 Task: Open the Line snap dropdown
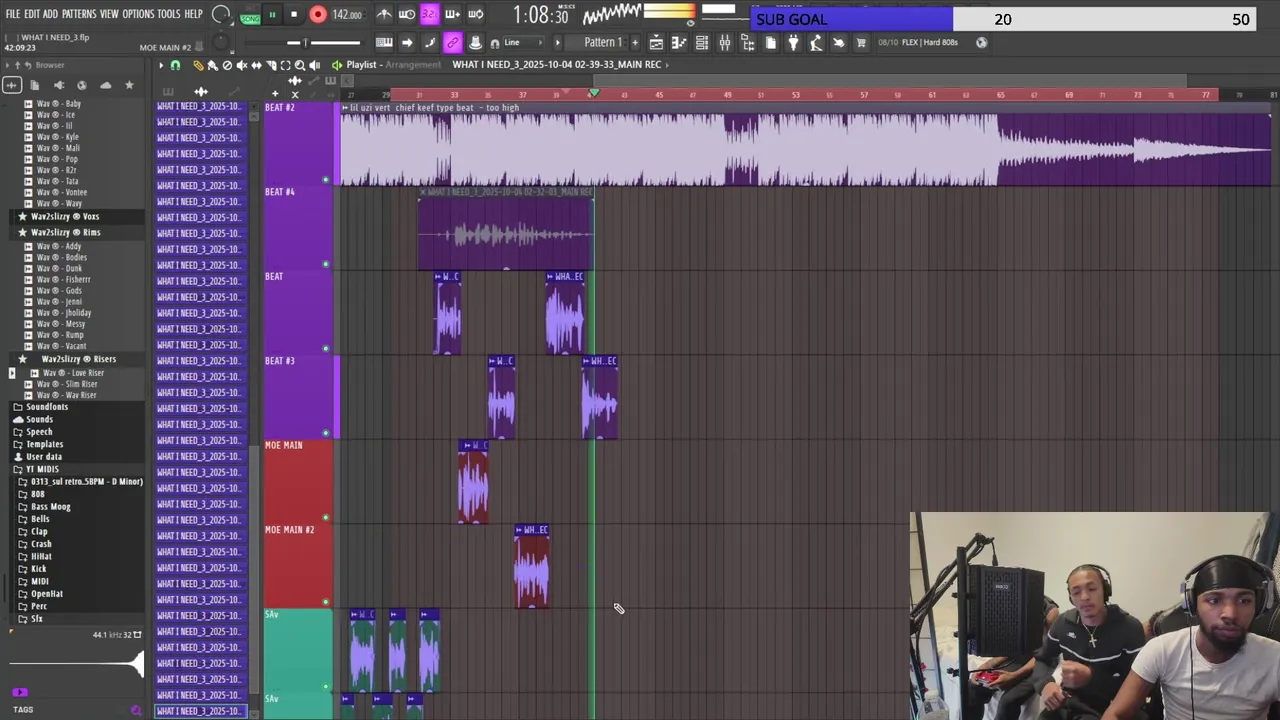(523, 42)
